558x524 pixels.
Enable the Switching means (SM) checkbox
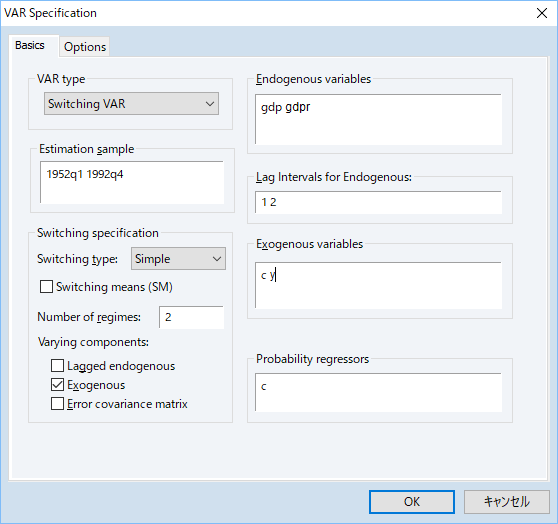point(46,287)
